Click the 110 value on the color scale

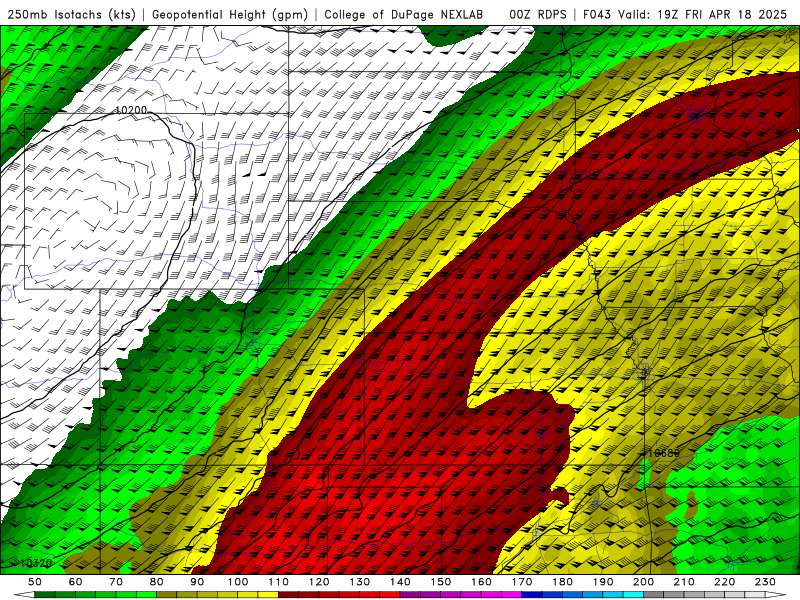tap(279, 582)
